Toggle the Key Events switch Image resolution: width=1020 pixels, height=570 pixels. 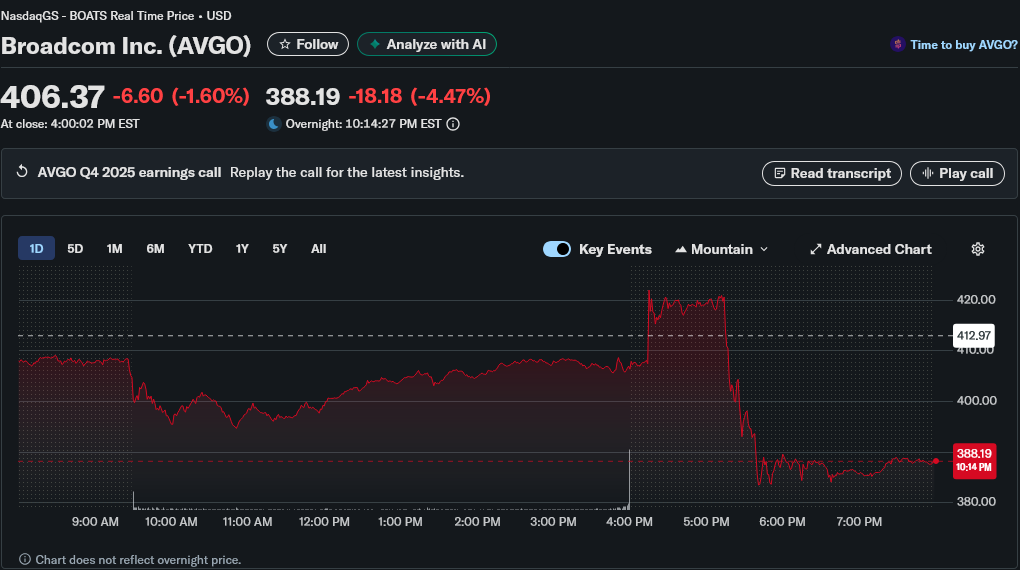pos(557,249)
